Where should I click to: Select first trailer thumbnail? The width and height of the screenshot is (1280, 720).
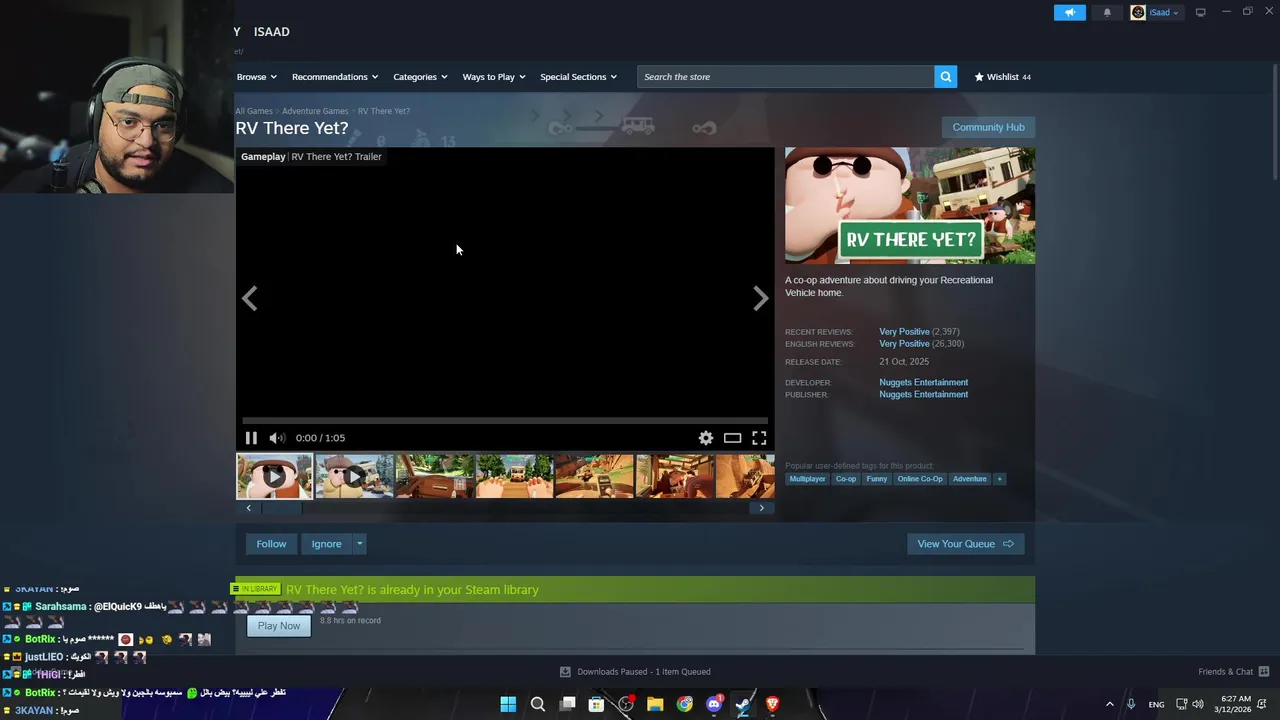pos(274,476)
